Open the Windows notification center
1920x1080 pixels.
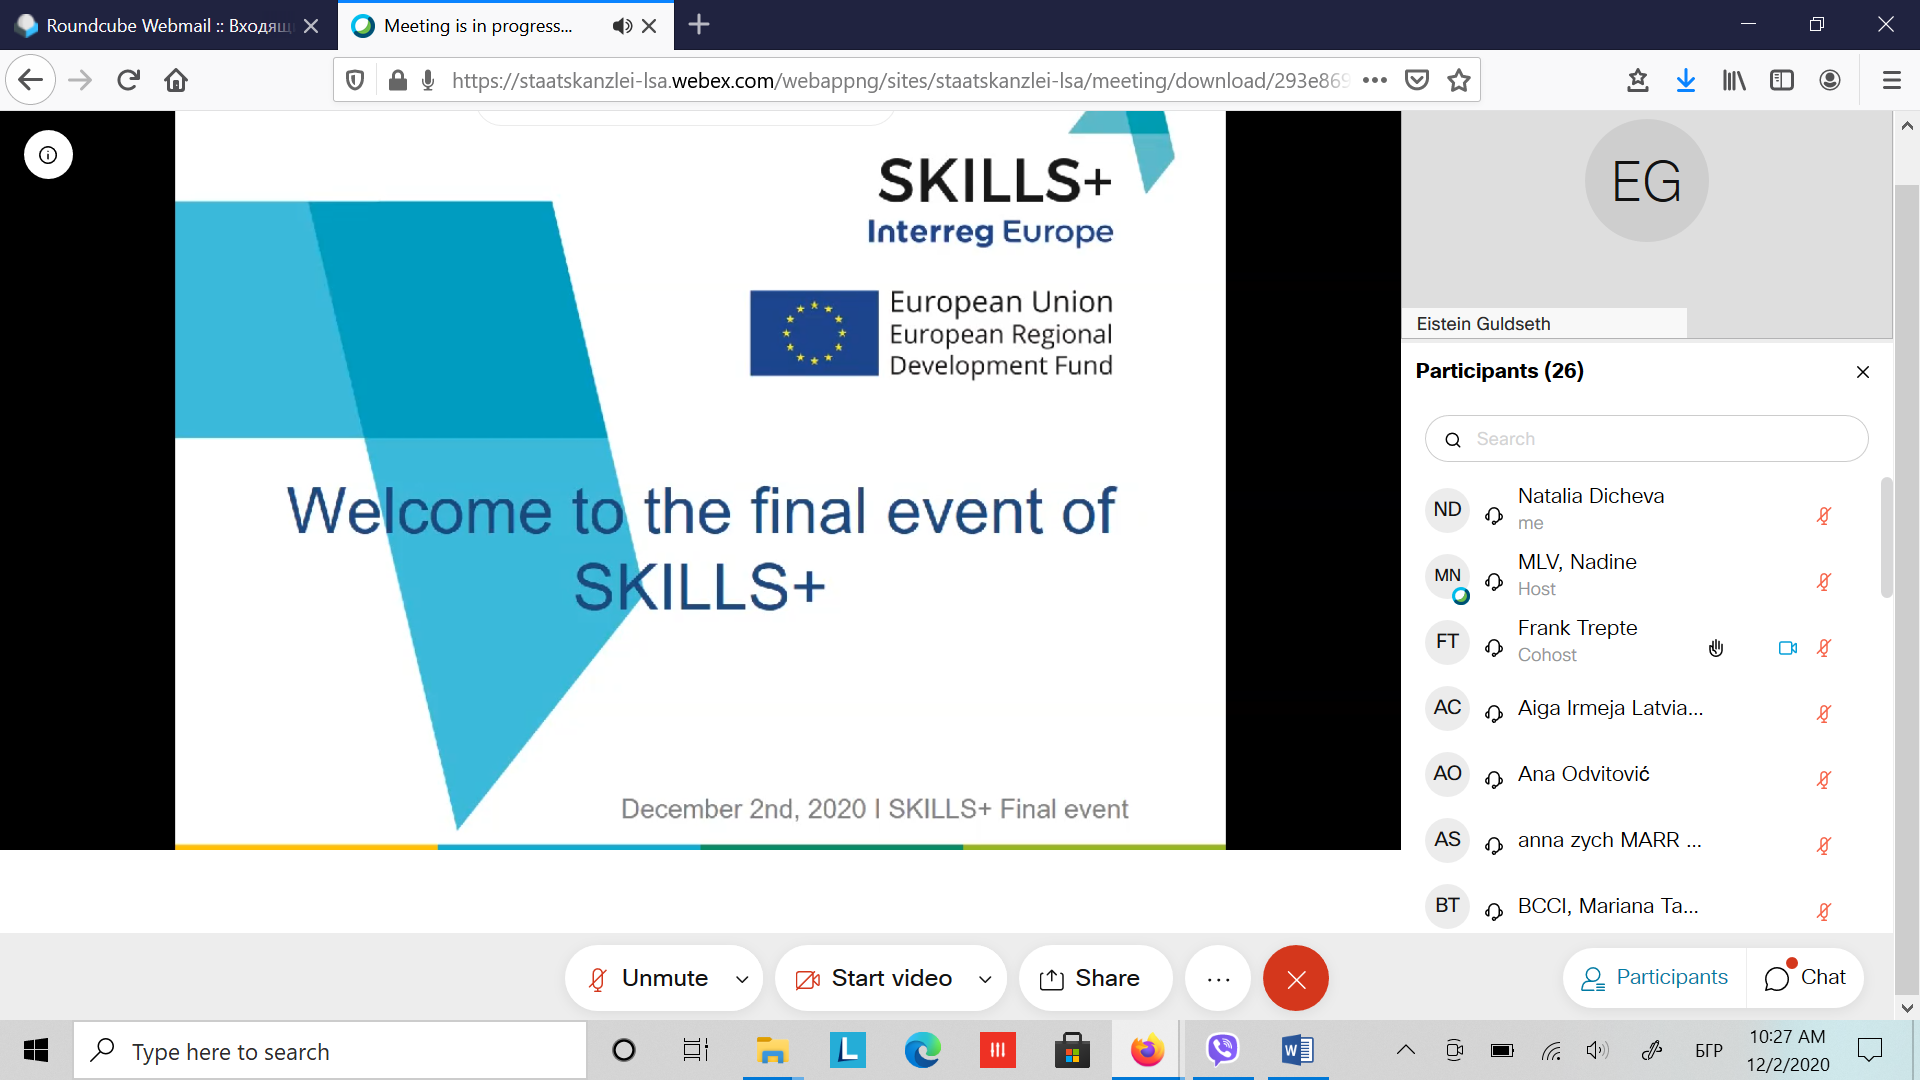pos(1869,1050)
